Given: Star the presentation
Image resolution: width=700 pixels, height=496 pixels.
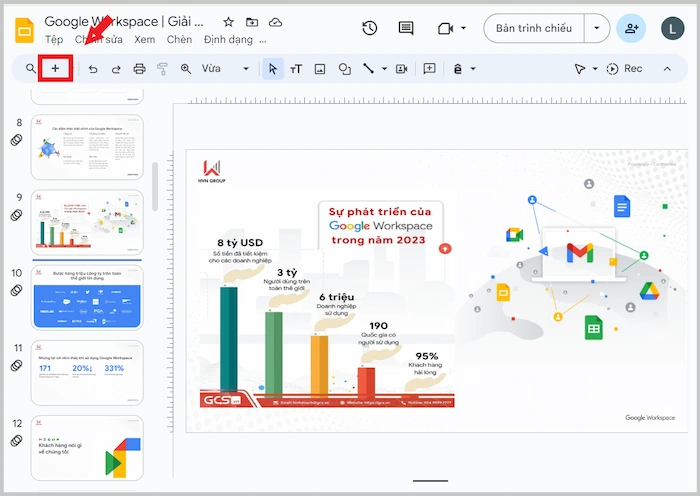Looking at the screenshot, I should pos(229,22).
